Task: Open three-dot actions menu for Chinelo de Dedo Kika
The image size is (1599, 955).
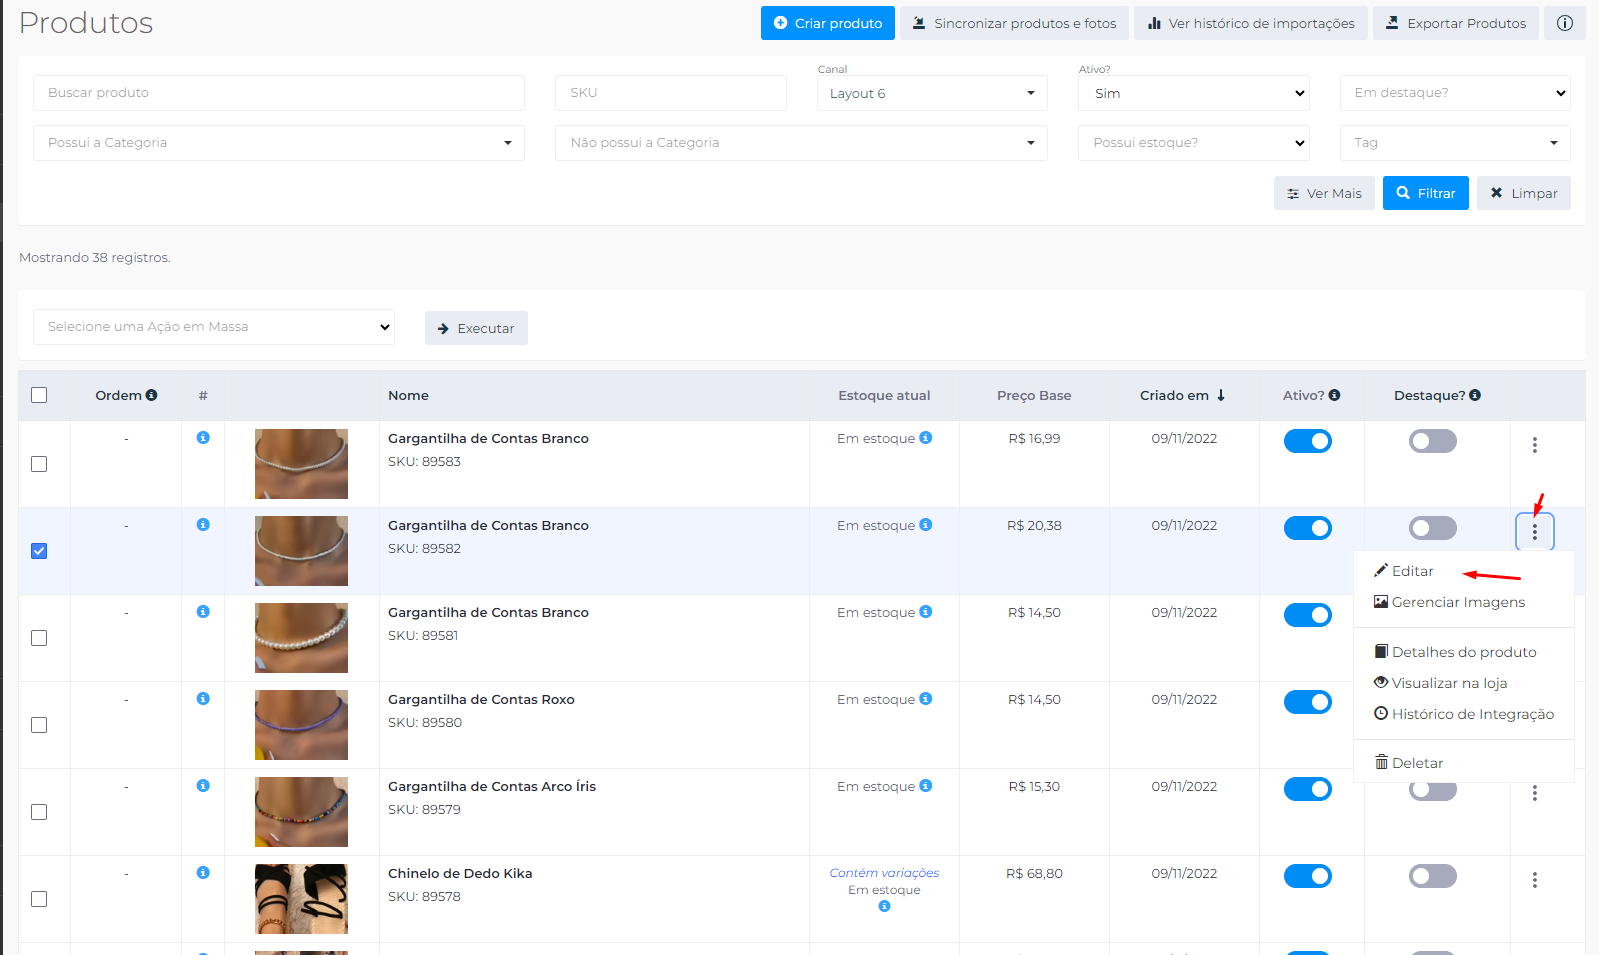Action: tap(1534, 880)
